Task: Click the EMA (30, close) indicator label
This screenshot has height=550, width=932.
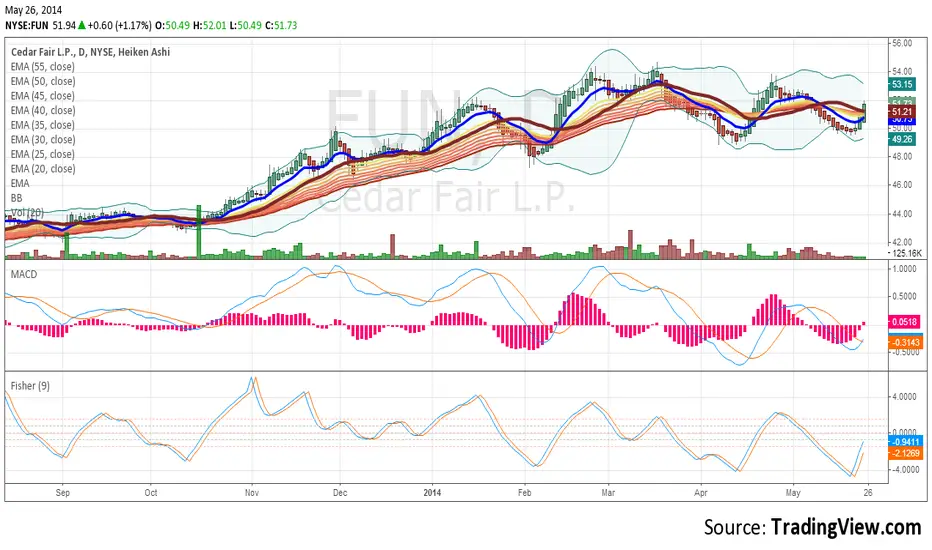Action: pos(43,140)
